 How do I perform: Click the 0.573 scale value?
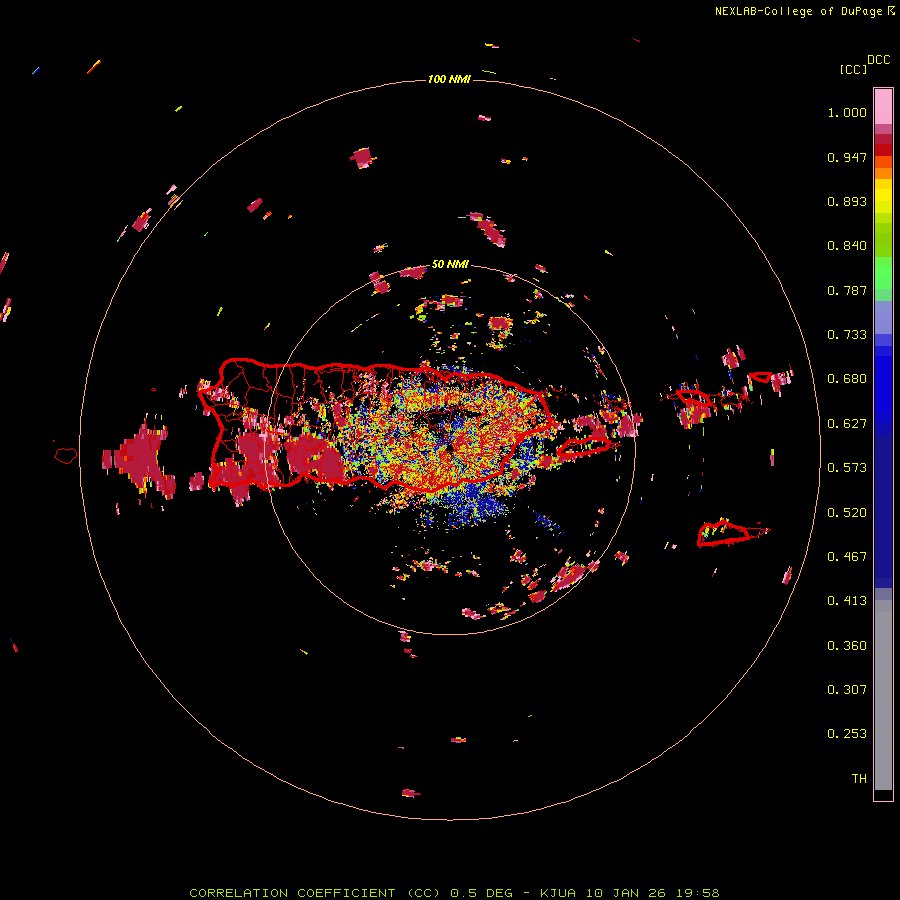(x=847, y=468)
